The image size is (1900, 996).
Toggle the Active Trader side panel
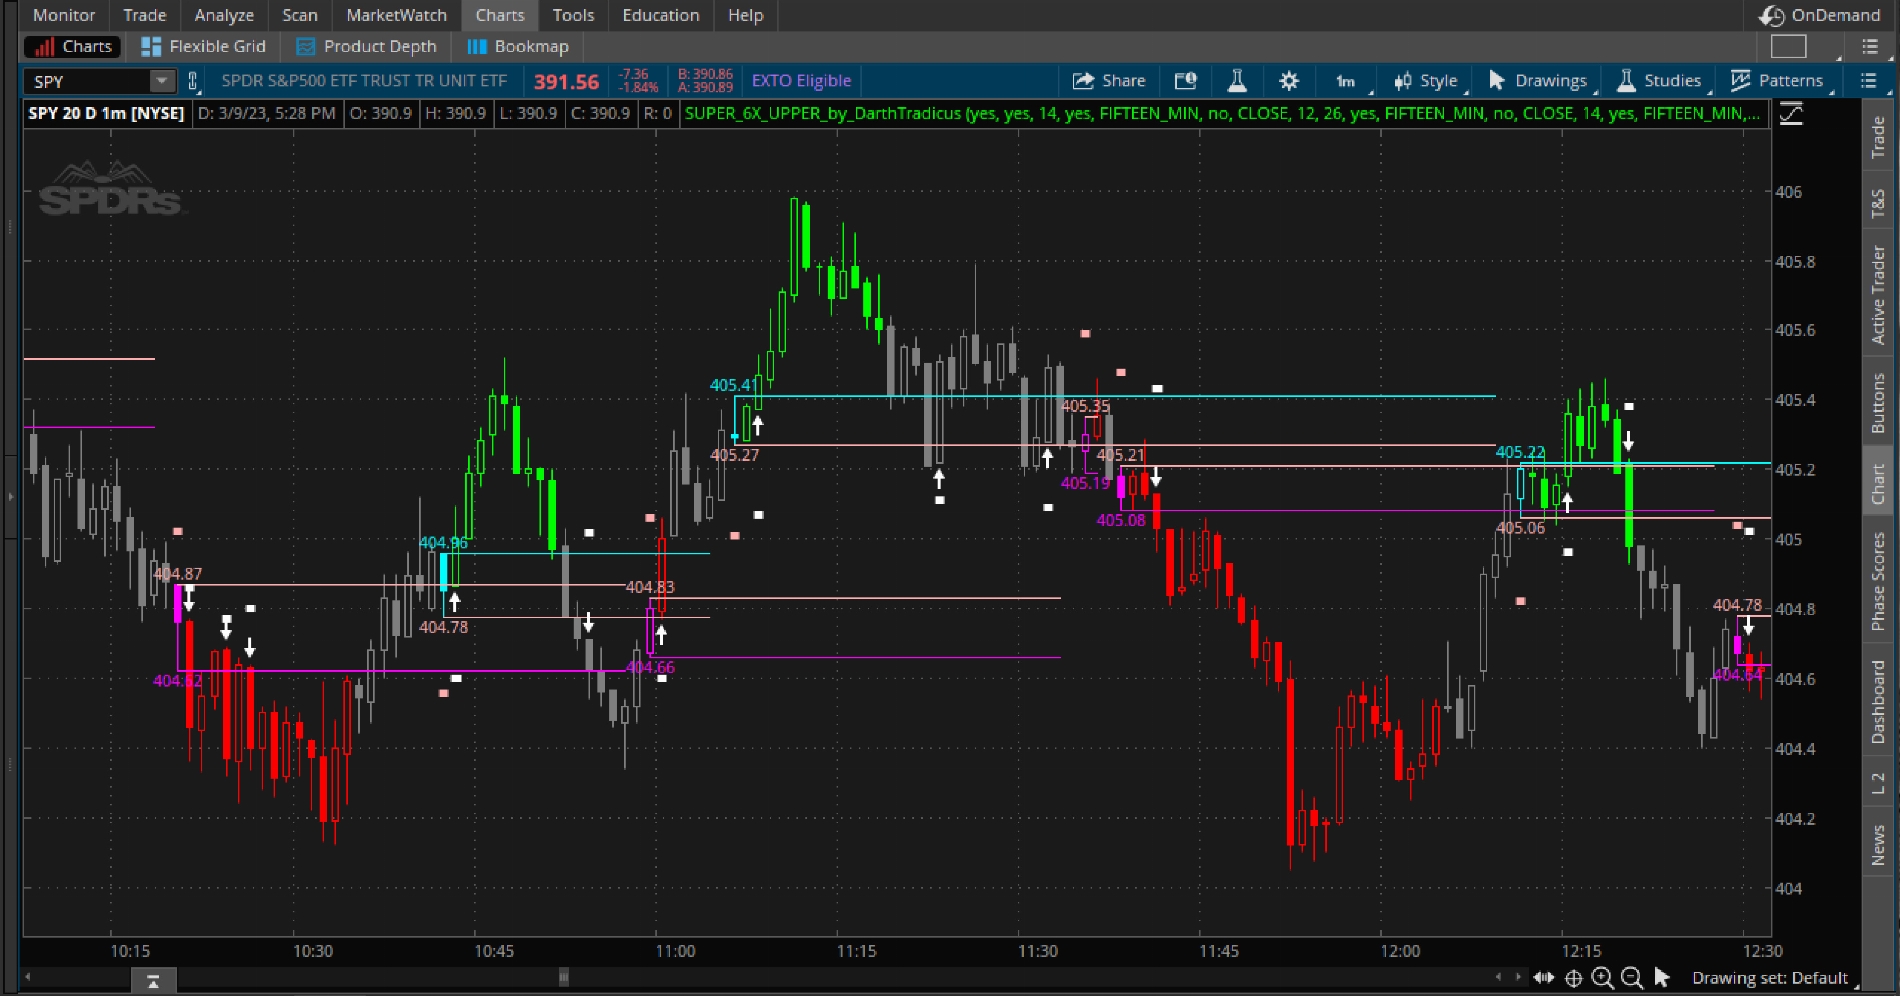[1878, 295]
